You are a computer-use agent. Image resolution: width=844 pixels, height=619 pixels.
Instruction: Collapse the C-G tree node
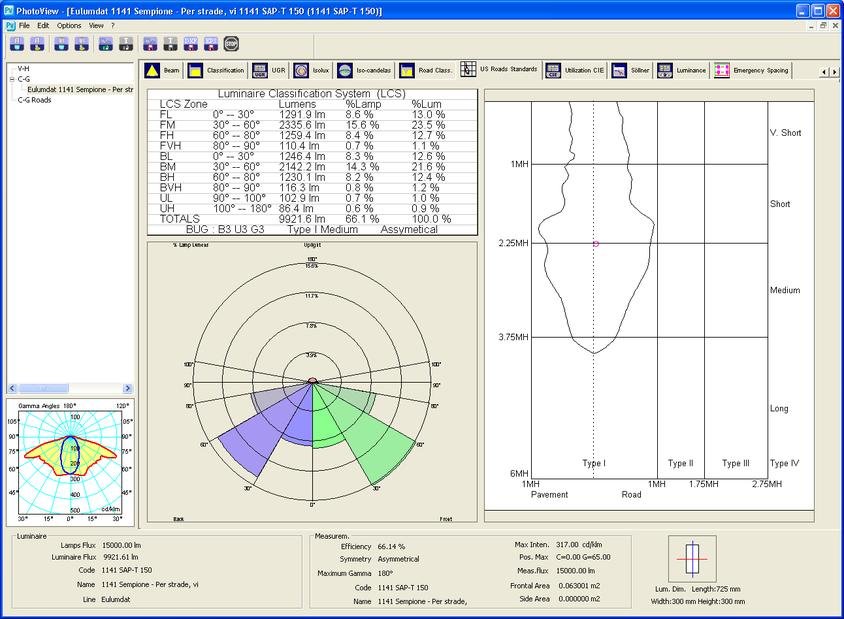click(12, 79)
